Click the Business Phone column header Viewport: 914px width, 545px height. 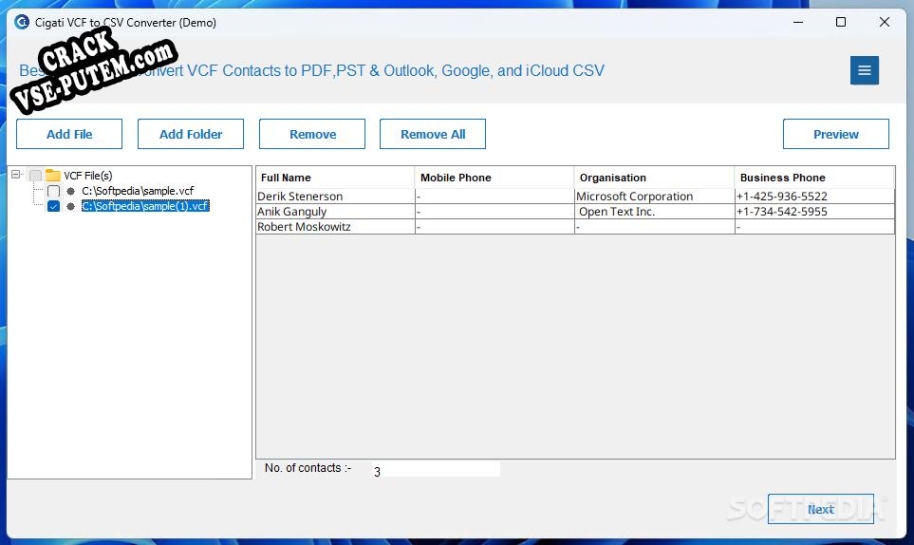pyautogui.click(x=814, y=177)
